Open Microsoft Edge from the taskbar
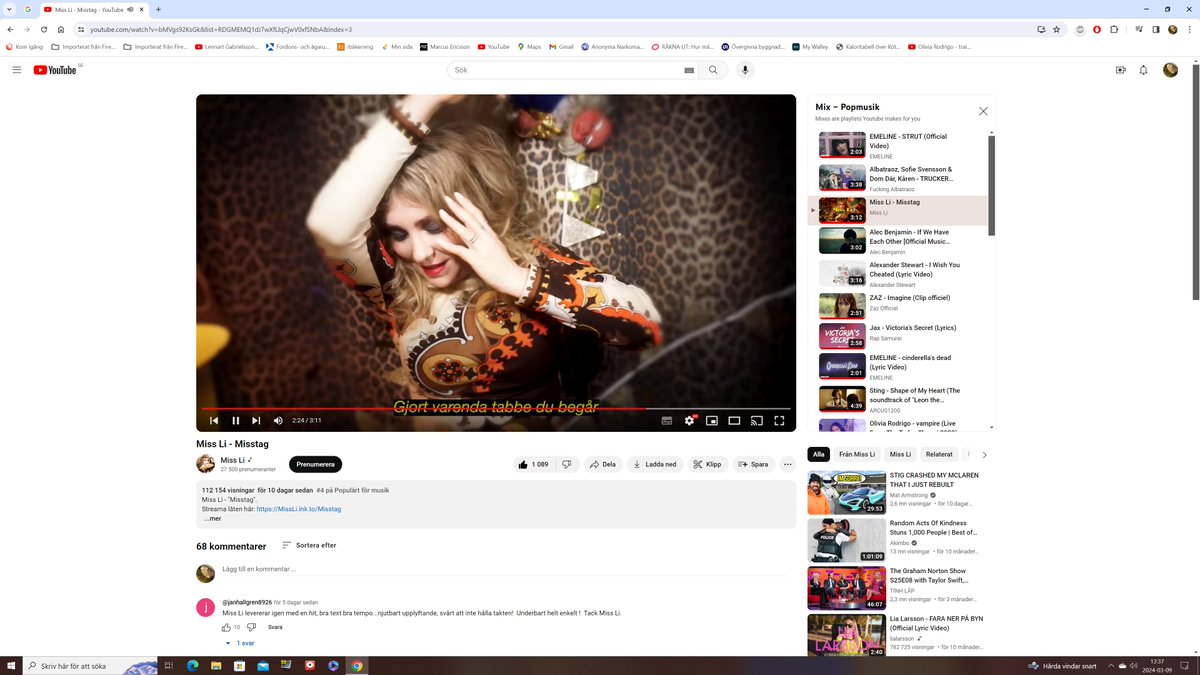 193,665
